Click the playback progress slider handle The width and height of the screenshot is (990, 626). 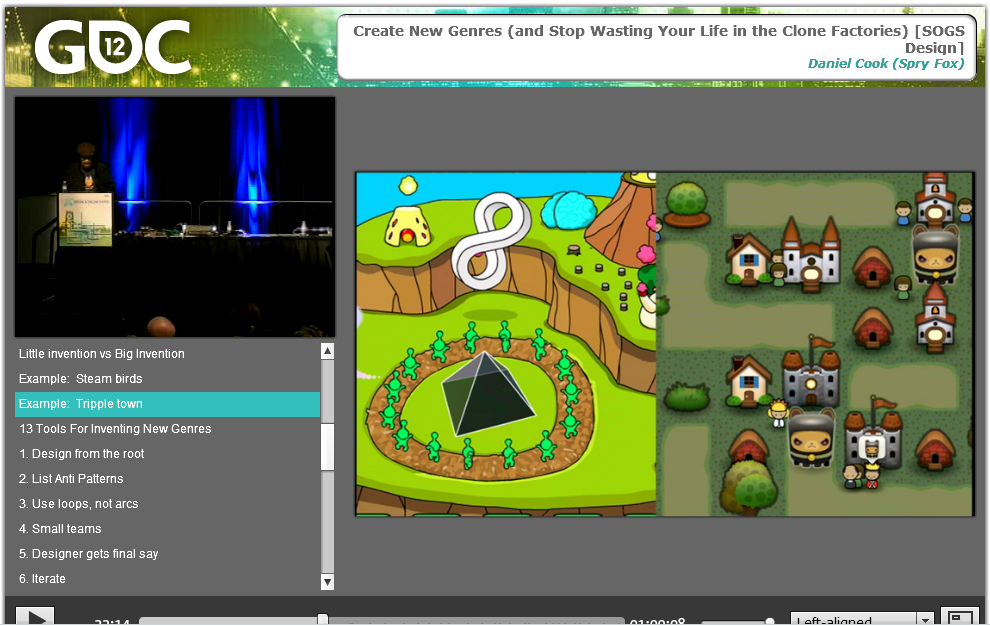click(323, 620)
